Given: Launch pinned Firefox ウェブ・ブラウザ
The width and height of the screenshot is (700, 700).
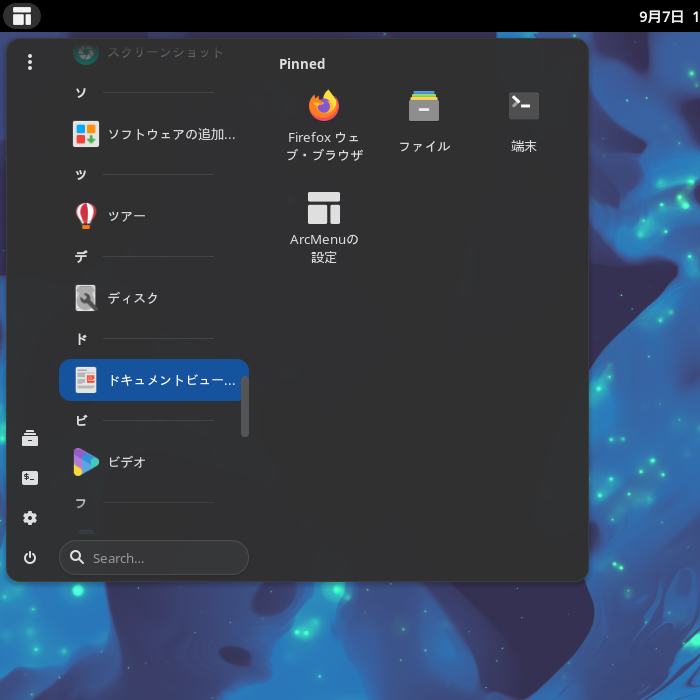Looking at the screenshot, I should pos(324,125).
